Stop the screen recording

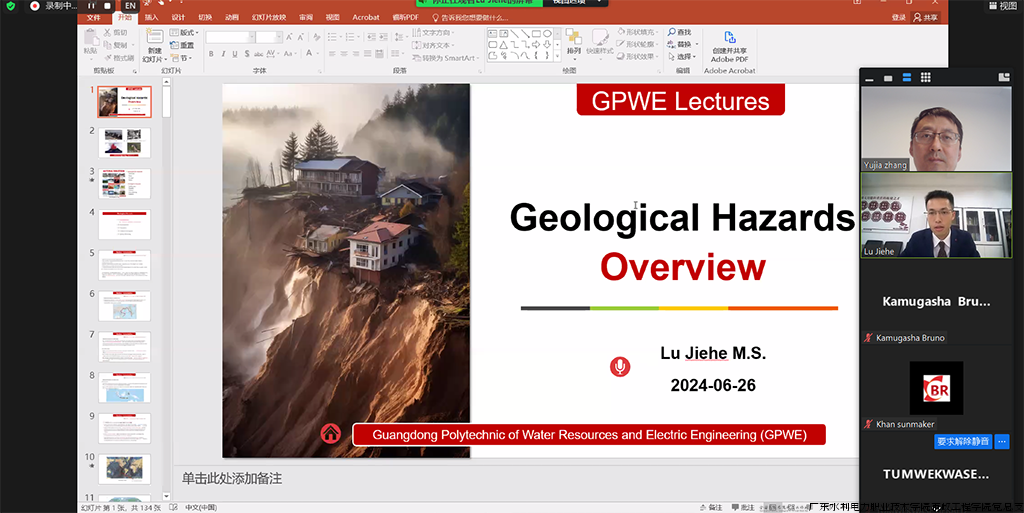pyautogui.click(x=108, y=6)
